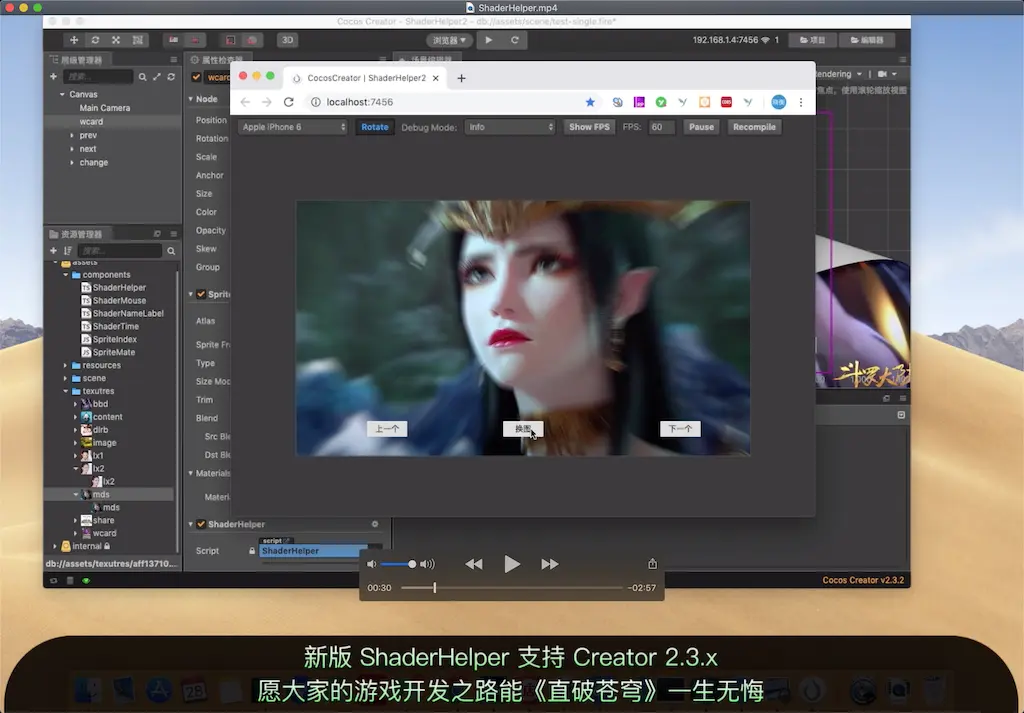Select wcard node in hierarchy
The image size is (1024, 713).
[91, 121]
